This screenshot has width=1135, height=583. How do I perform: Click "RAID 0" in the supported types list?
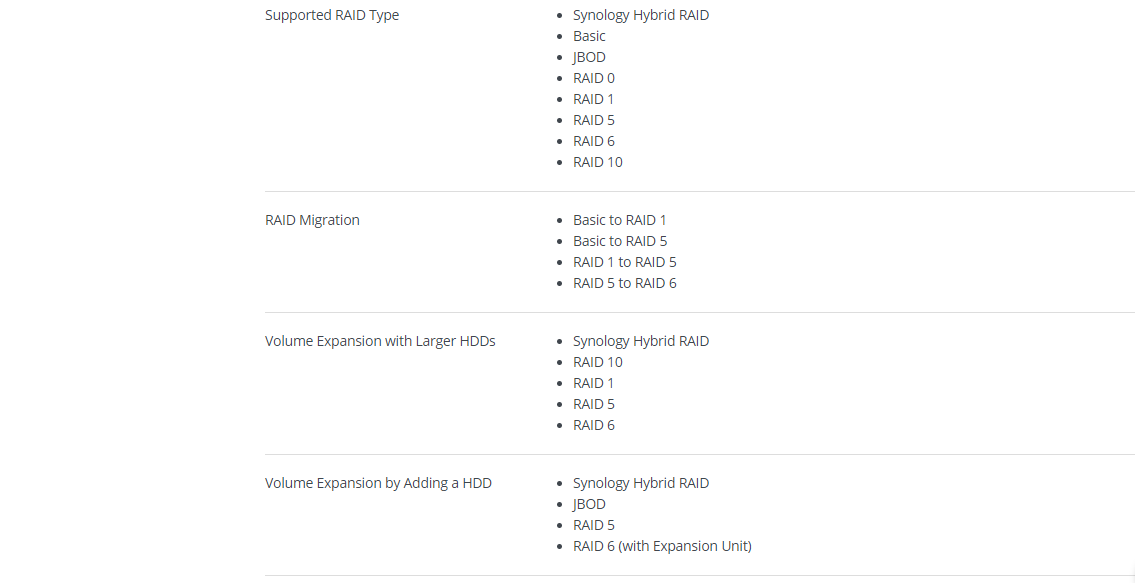594,78
